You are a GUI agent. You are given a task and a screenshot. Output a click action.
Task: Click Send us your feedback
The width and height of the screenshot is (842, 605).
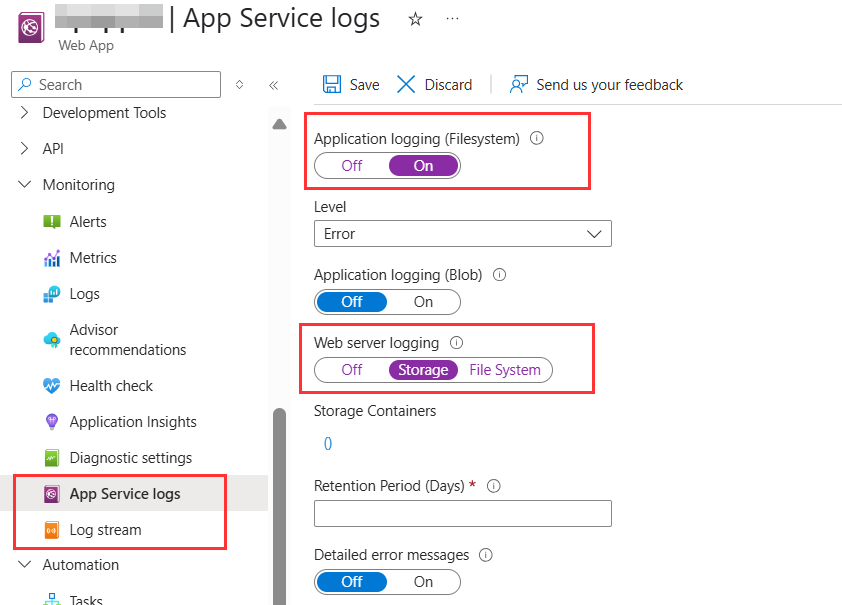tap(609, 85)
